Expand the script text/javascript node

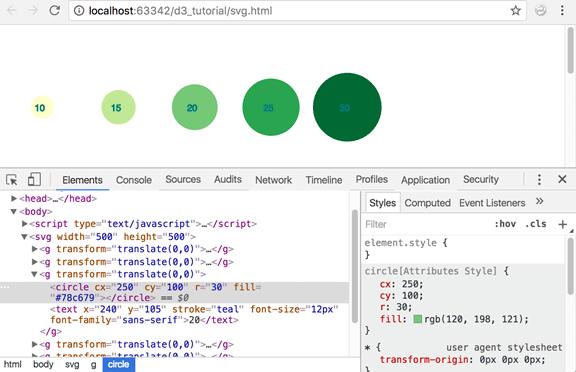tap(25, 224)
